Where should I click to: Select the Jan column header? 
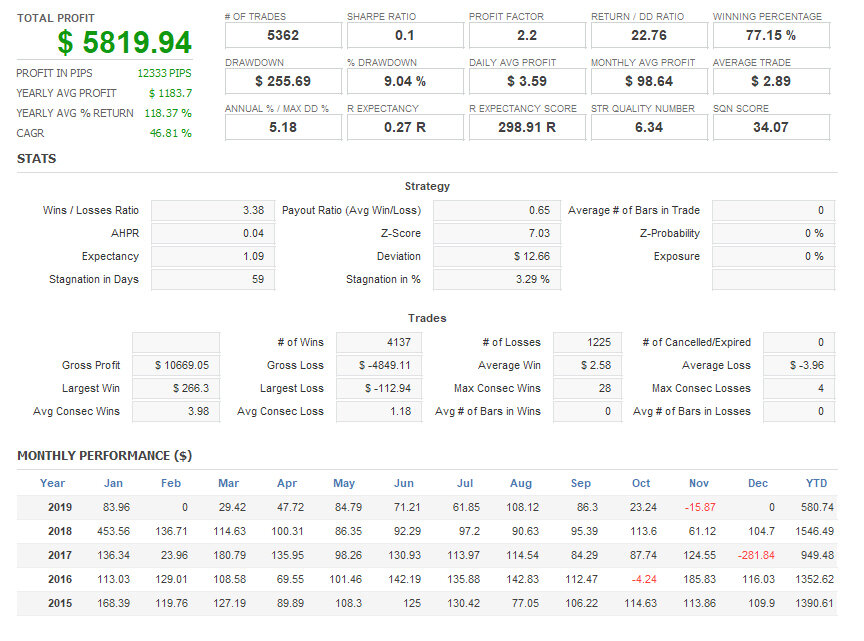(114, 483)
